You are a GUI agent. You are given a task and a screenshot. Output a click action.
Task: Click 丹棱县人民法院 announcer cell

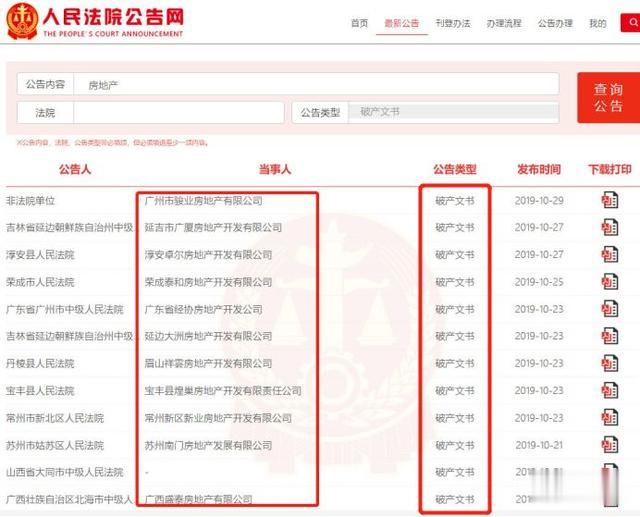40,364
